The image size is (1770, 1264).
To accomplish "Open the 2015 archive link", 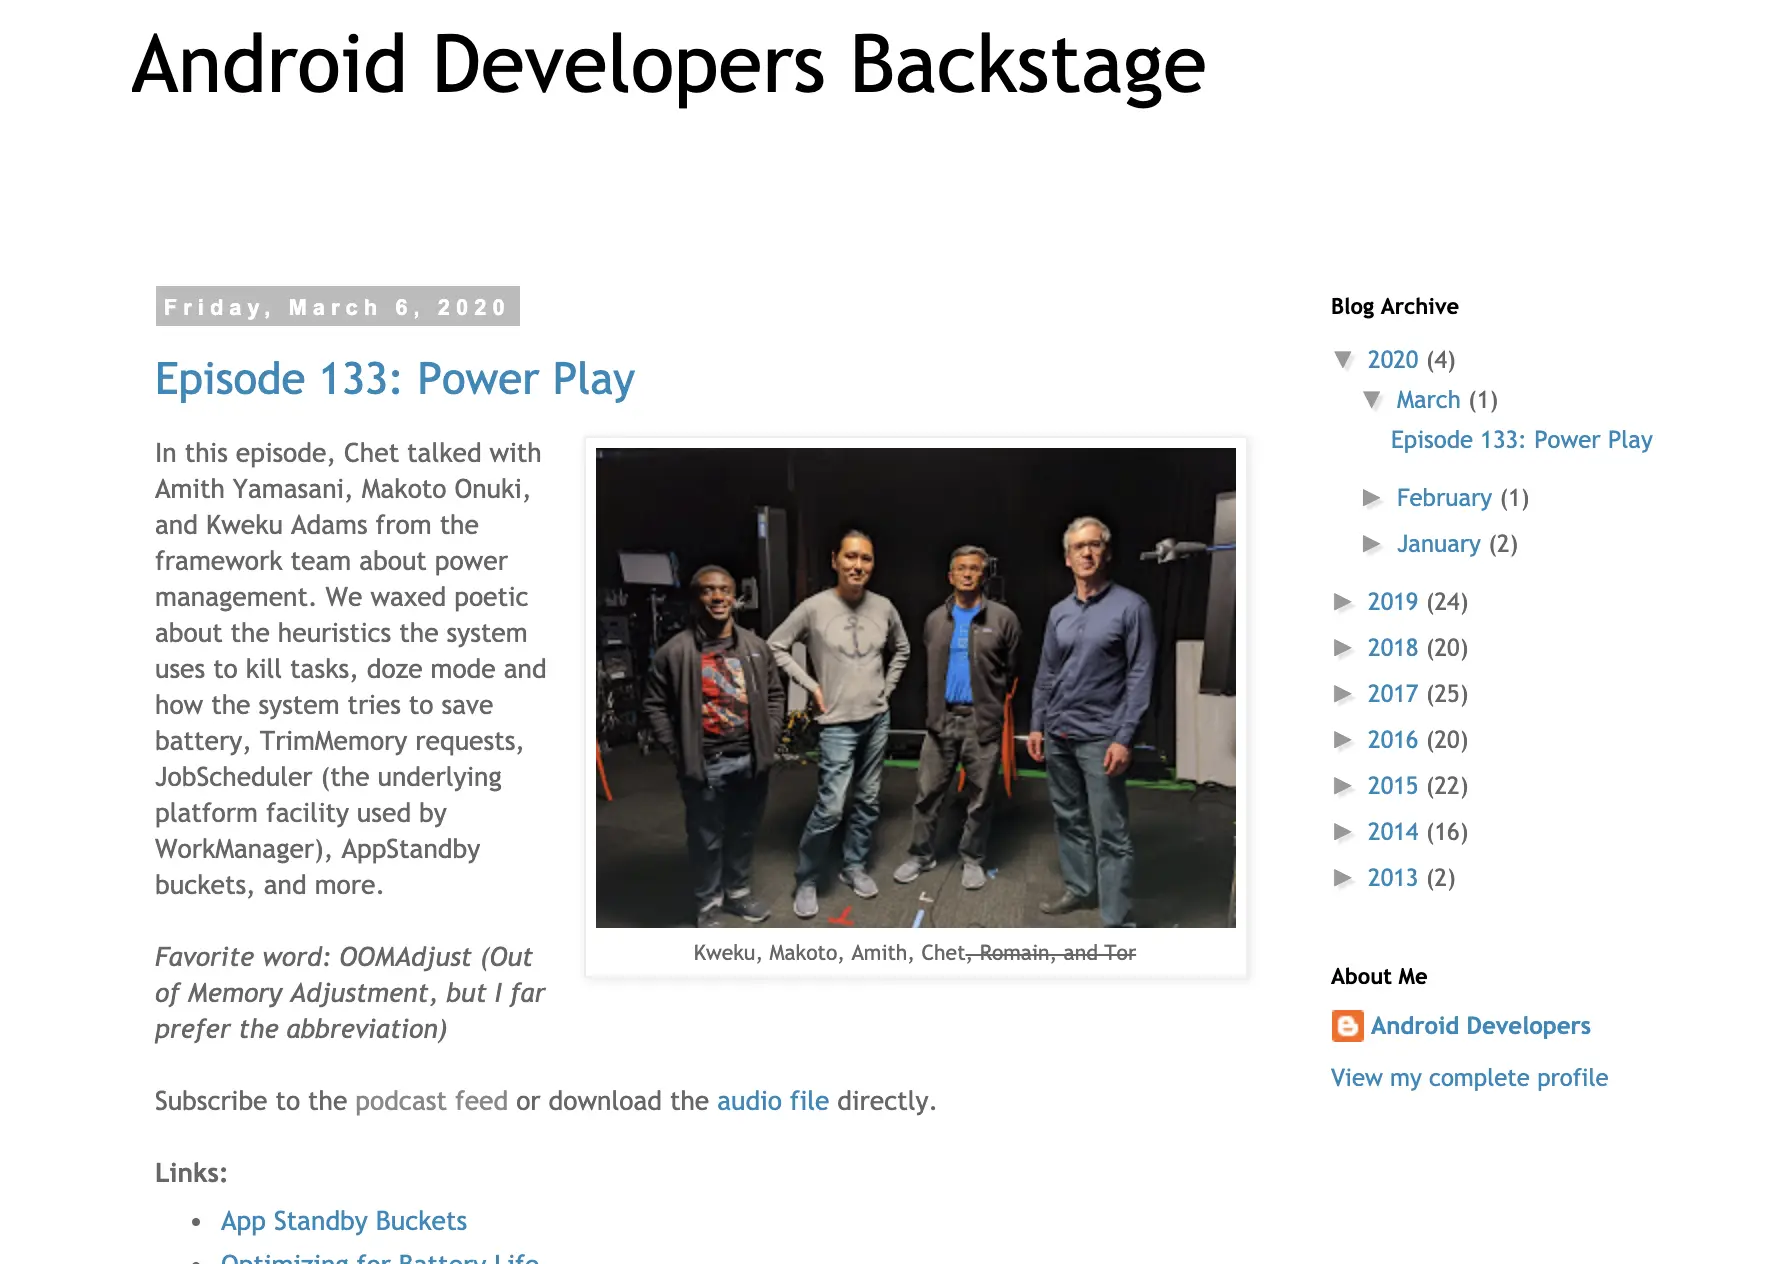I will 1393,786.
